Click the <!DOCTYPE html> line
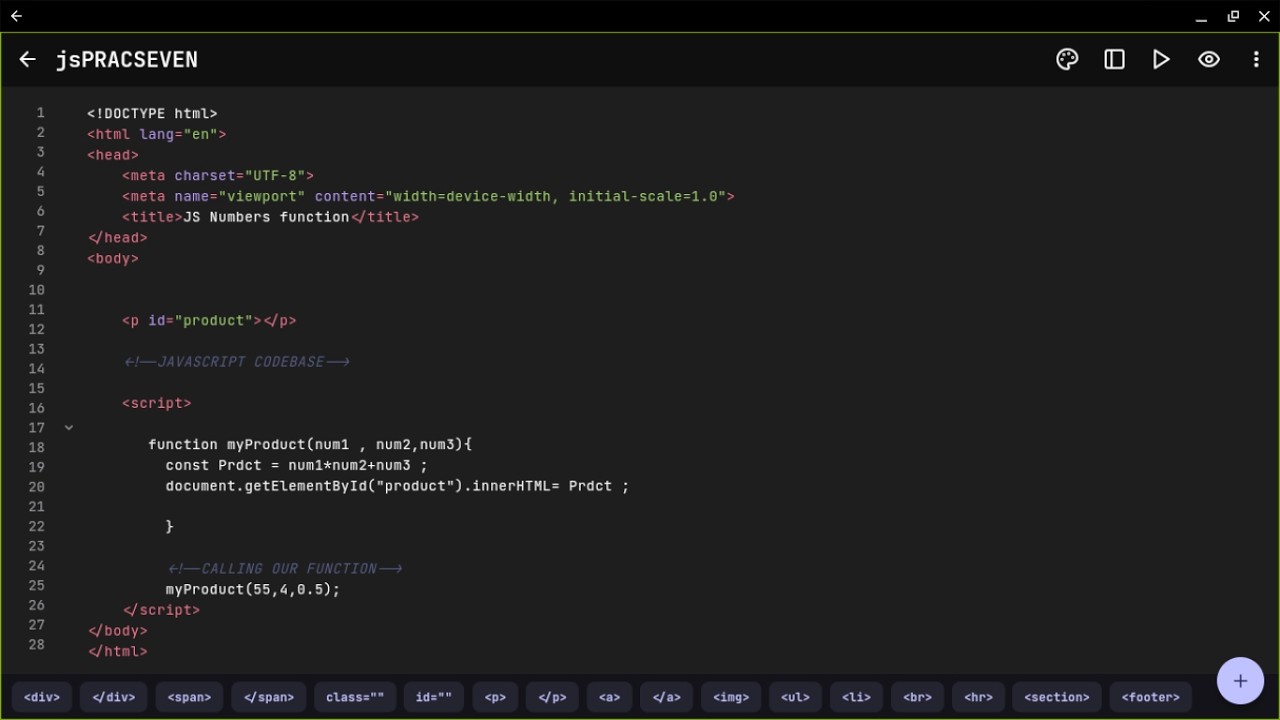The width and height of the screenshot is (1280, 720). (152, 114)
